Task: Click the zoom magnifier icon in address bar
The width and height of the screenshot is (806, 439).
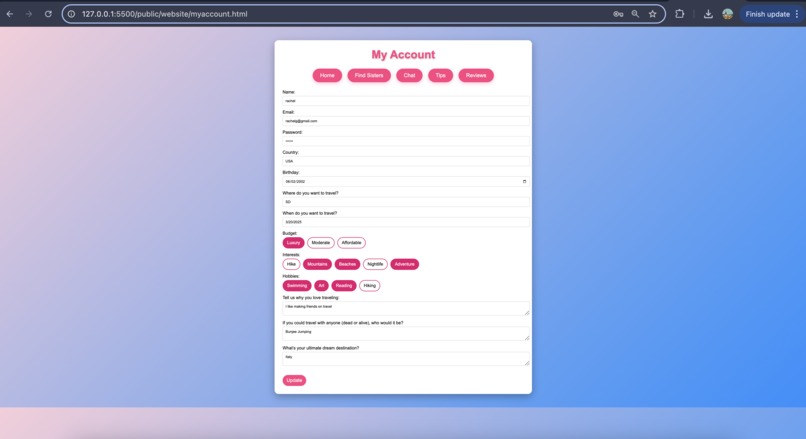Action: point(635,14)
